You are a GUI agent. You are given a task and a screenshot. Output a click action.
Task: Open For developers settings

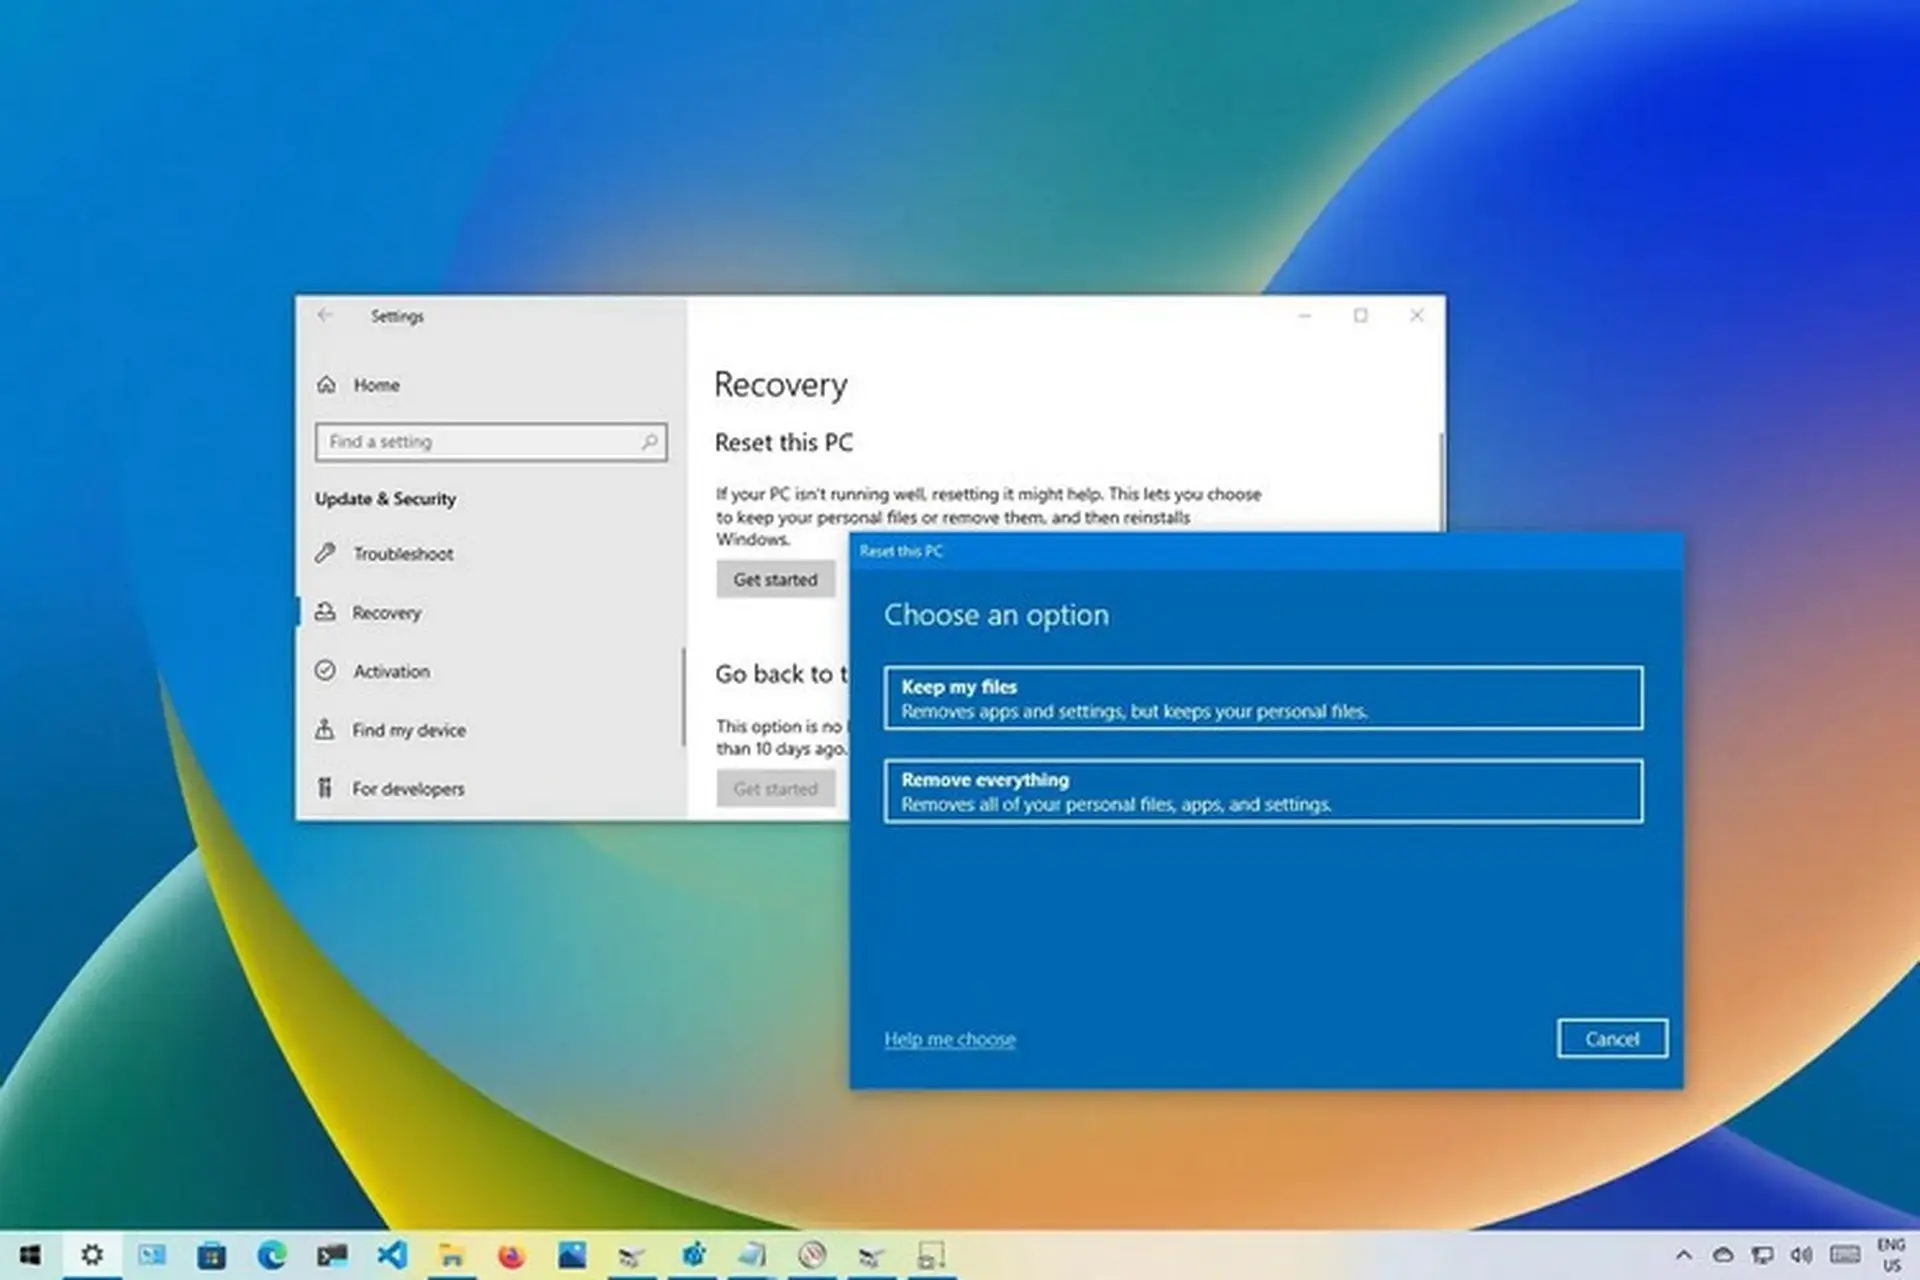click(407, 789)
